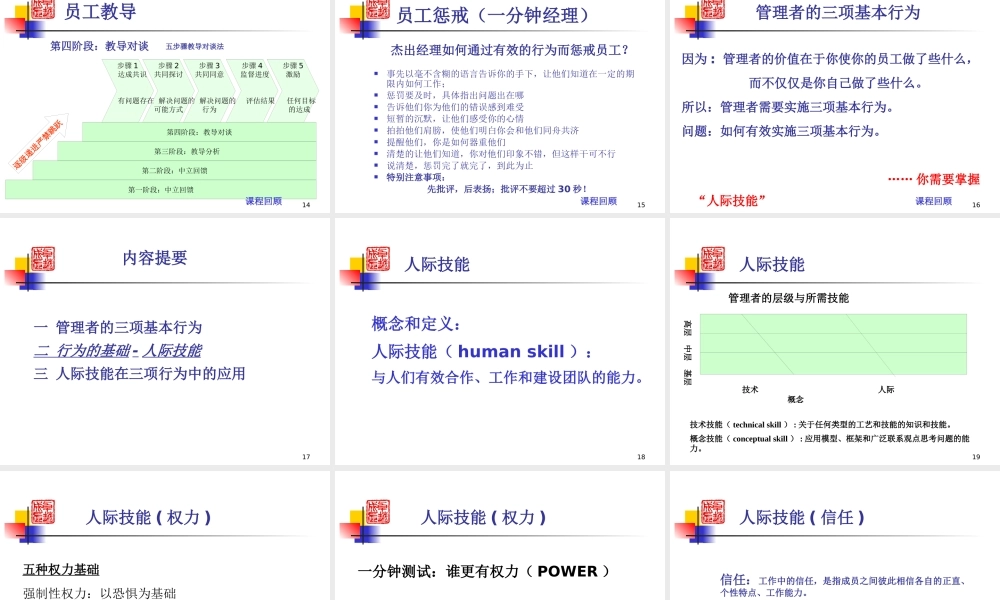Click 课程回顾 link on slide 14
This screenshot has height=600, width=1000.
pyautogui.click(x=263, y=201)
